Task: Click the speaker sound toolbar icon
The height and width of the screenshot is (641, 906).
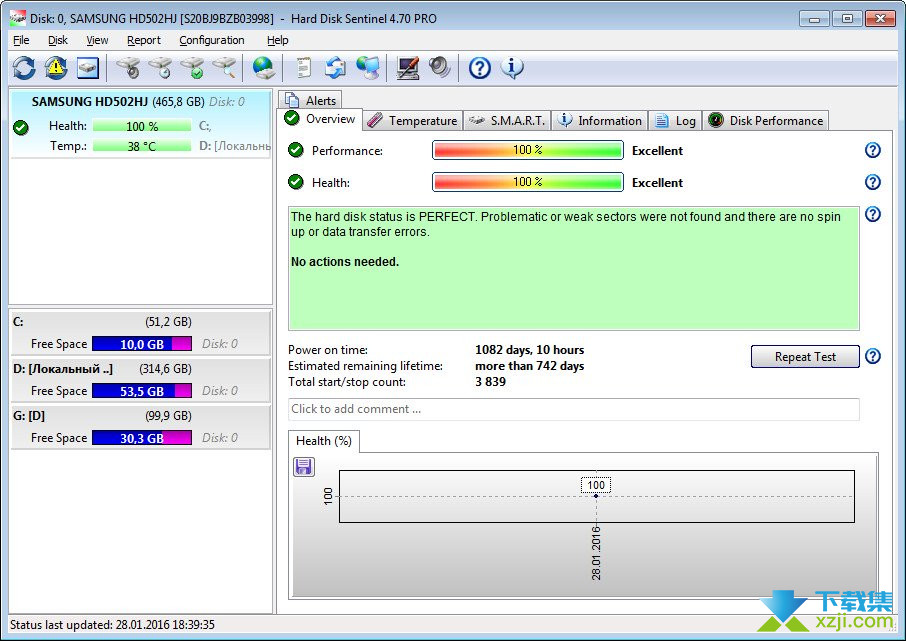Action: pos(440,68)
